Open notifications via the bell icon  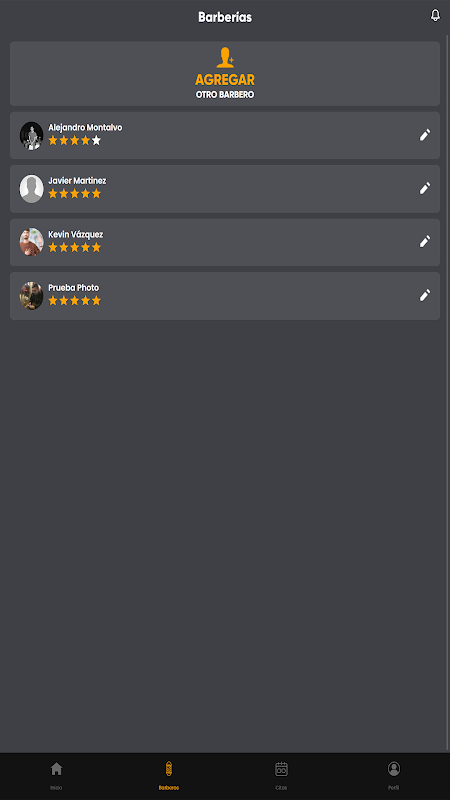coord(435,15)
